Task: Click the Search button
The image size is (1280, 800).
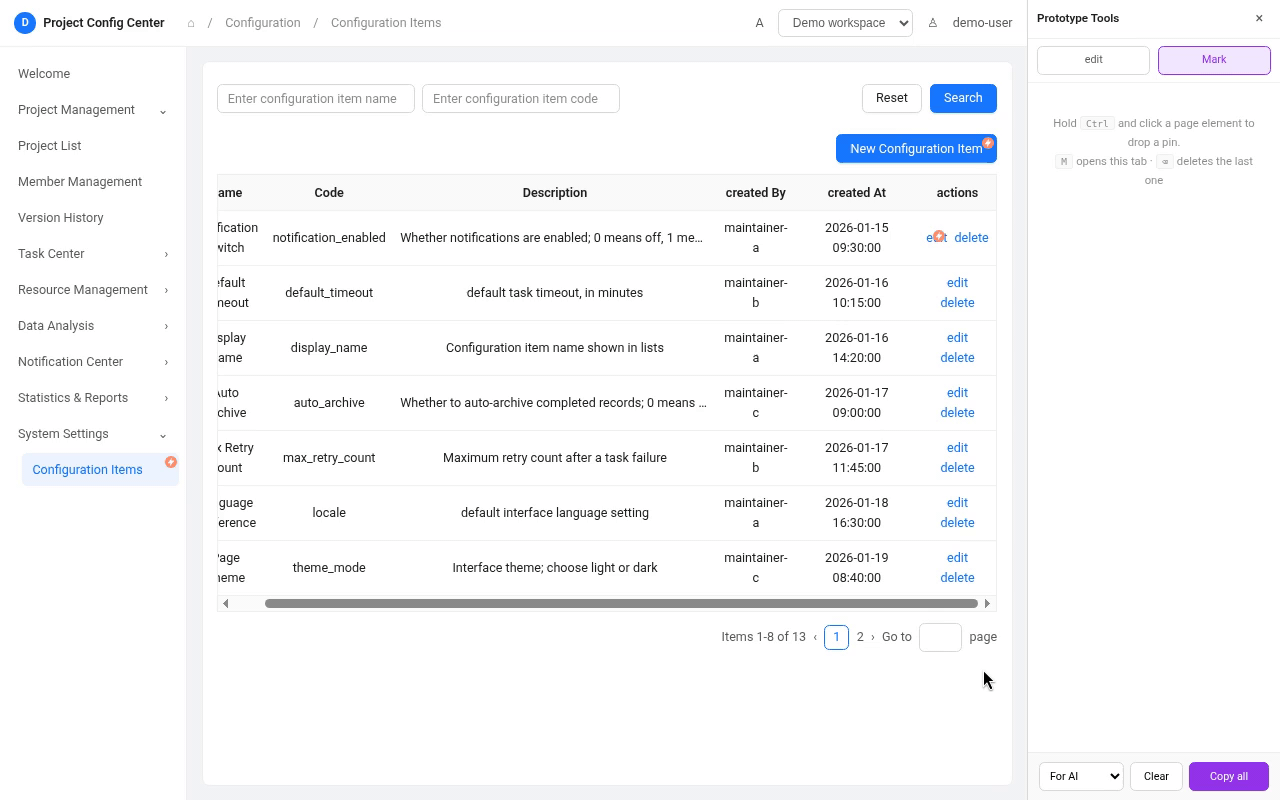Action: tap(963, 98)
